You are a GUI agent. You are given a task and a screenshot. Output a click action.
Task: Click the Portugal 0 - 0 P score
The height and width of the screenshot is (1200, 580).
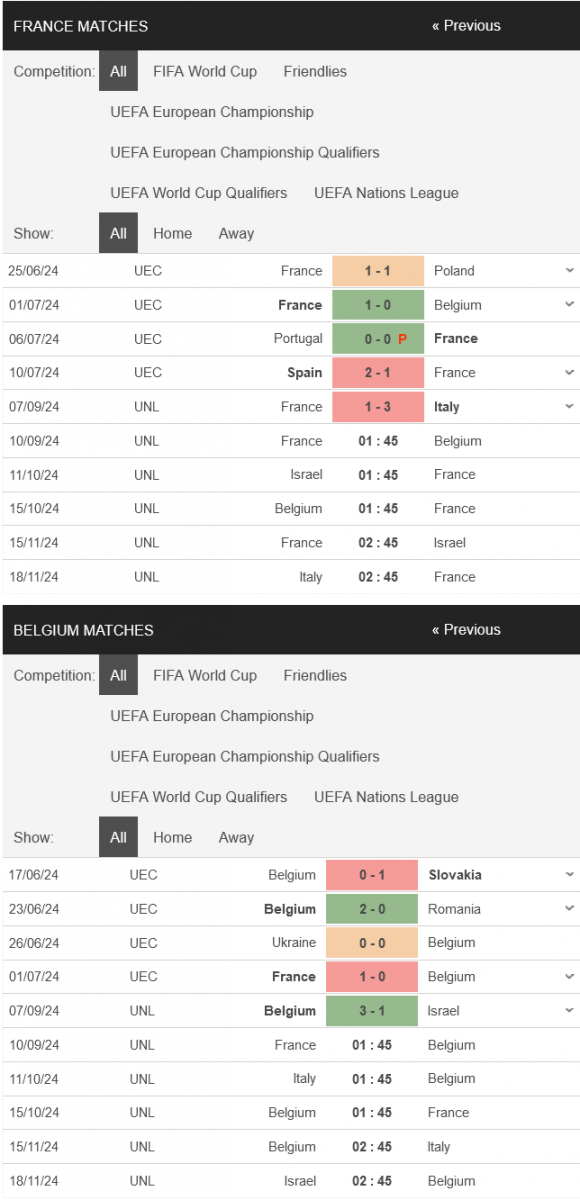pos(378,339)
